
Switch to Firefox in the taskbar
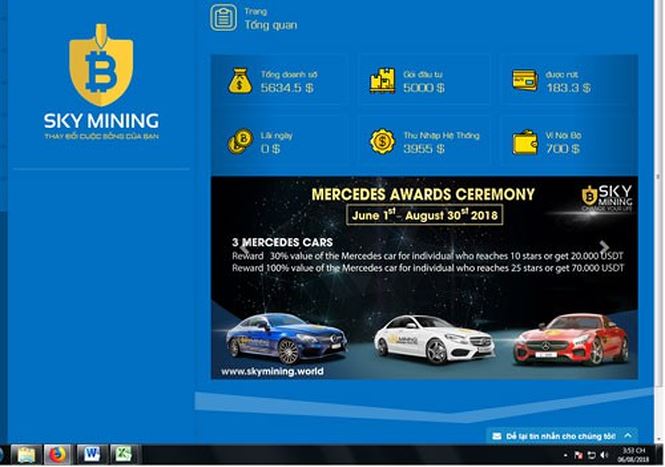point(58,455)
